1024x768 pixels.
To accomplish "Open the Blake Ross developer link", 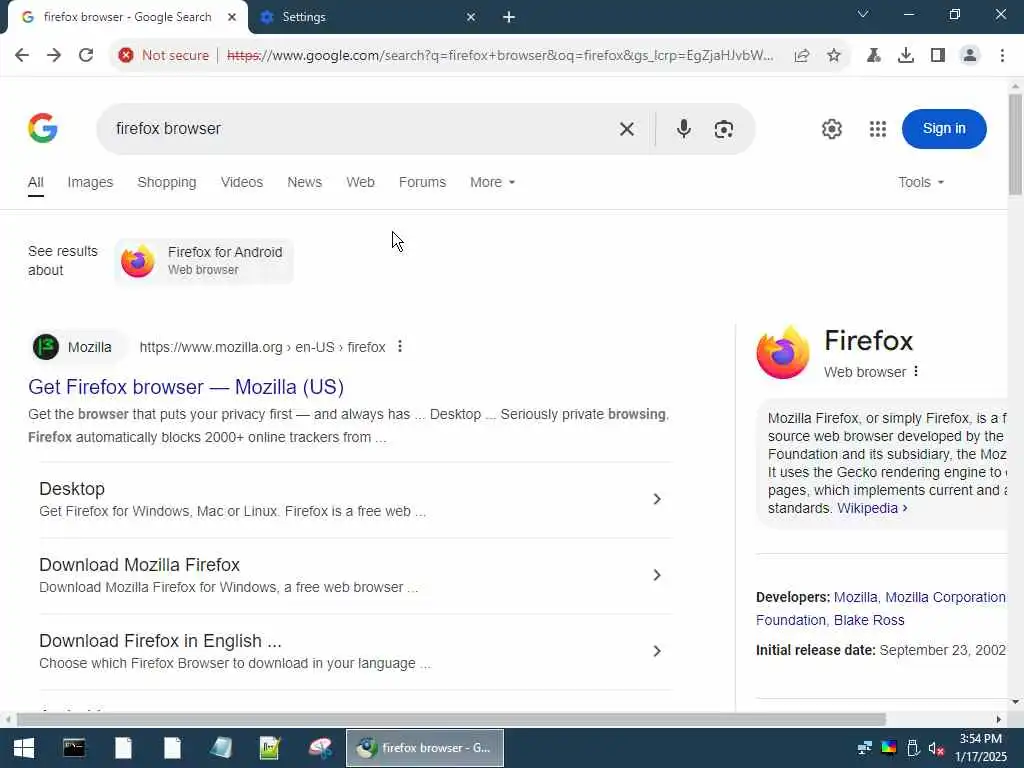I will (x=869, y=620).
